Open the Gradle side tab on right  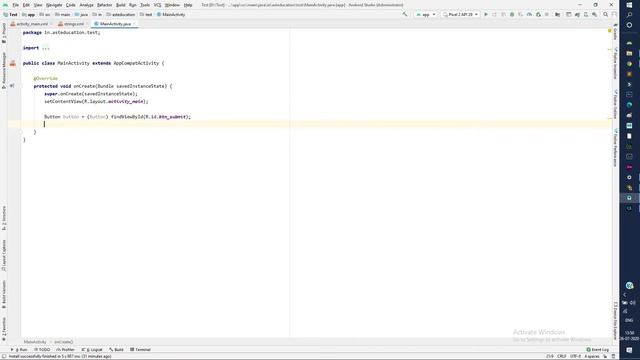616,31
